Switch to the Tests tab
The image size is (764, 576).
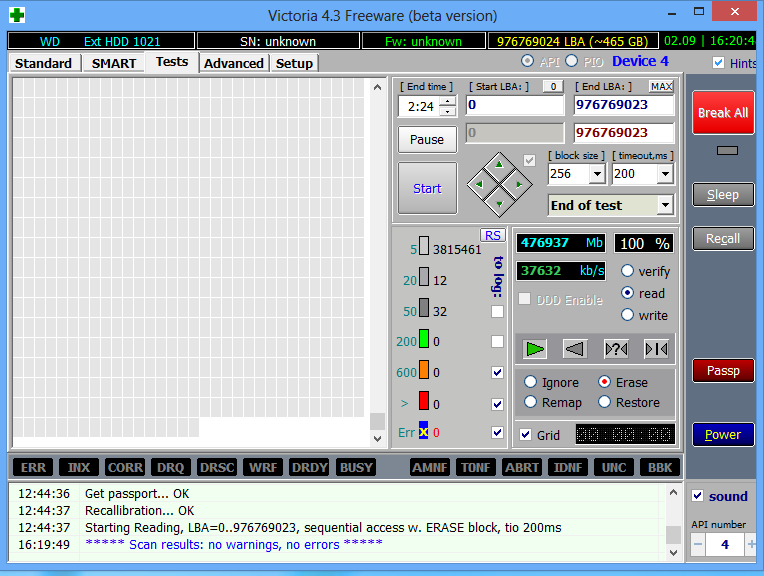coord(172,62)
